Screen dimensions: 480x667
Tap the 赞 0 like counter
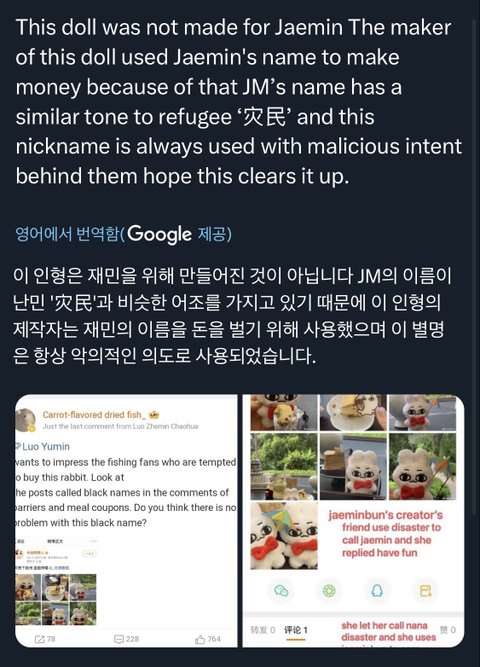(x=448, y=630)
